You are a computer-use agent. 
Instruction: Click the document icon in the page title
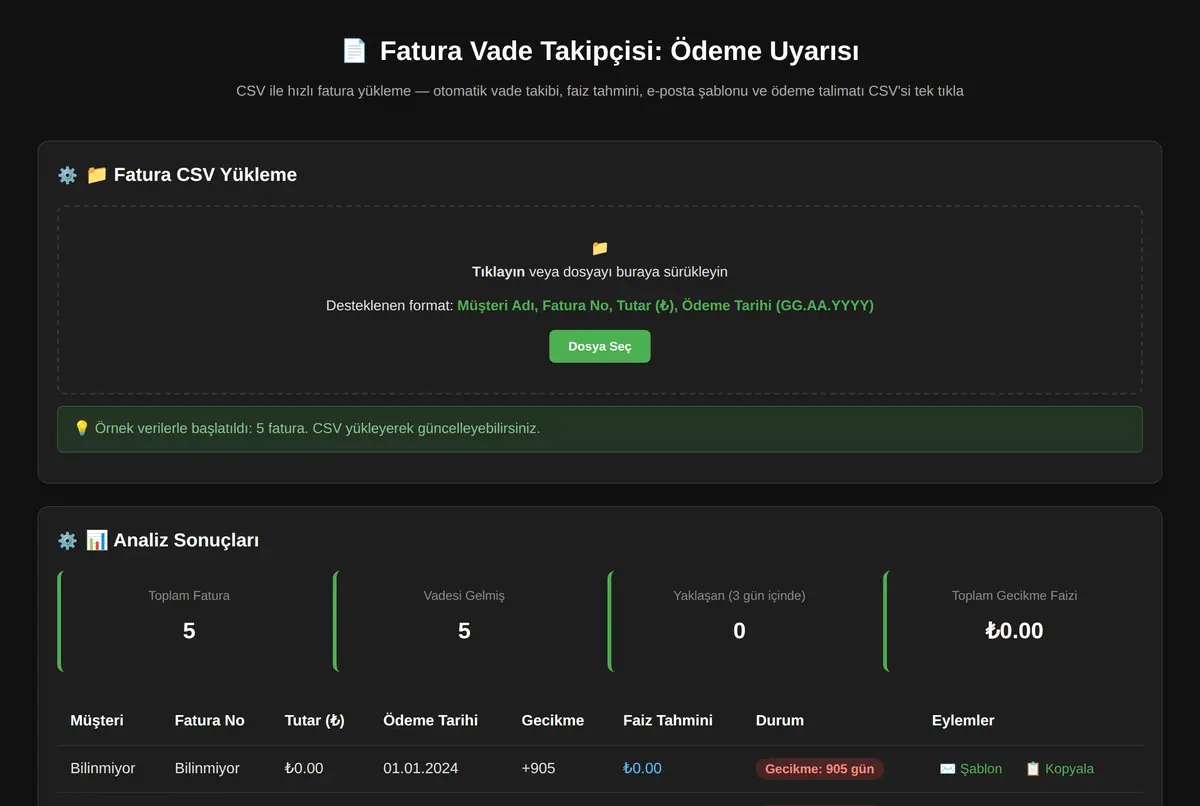(354, 51)
